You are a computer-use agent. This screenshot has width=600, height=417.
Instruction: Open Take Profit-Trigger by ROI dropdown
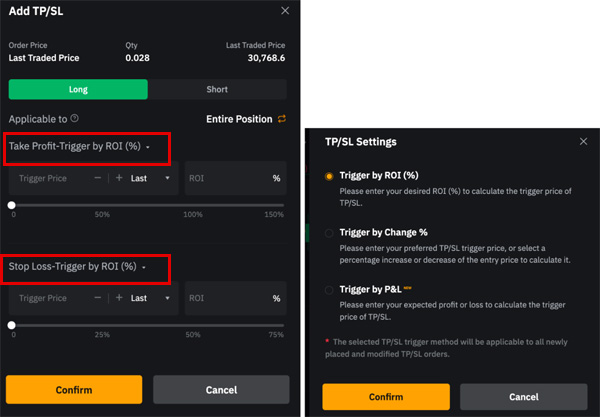[x=79, y=147]
